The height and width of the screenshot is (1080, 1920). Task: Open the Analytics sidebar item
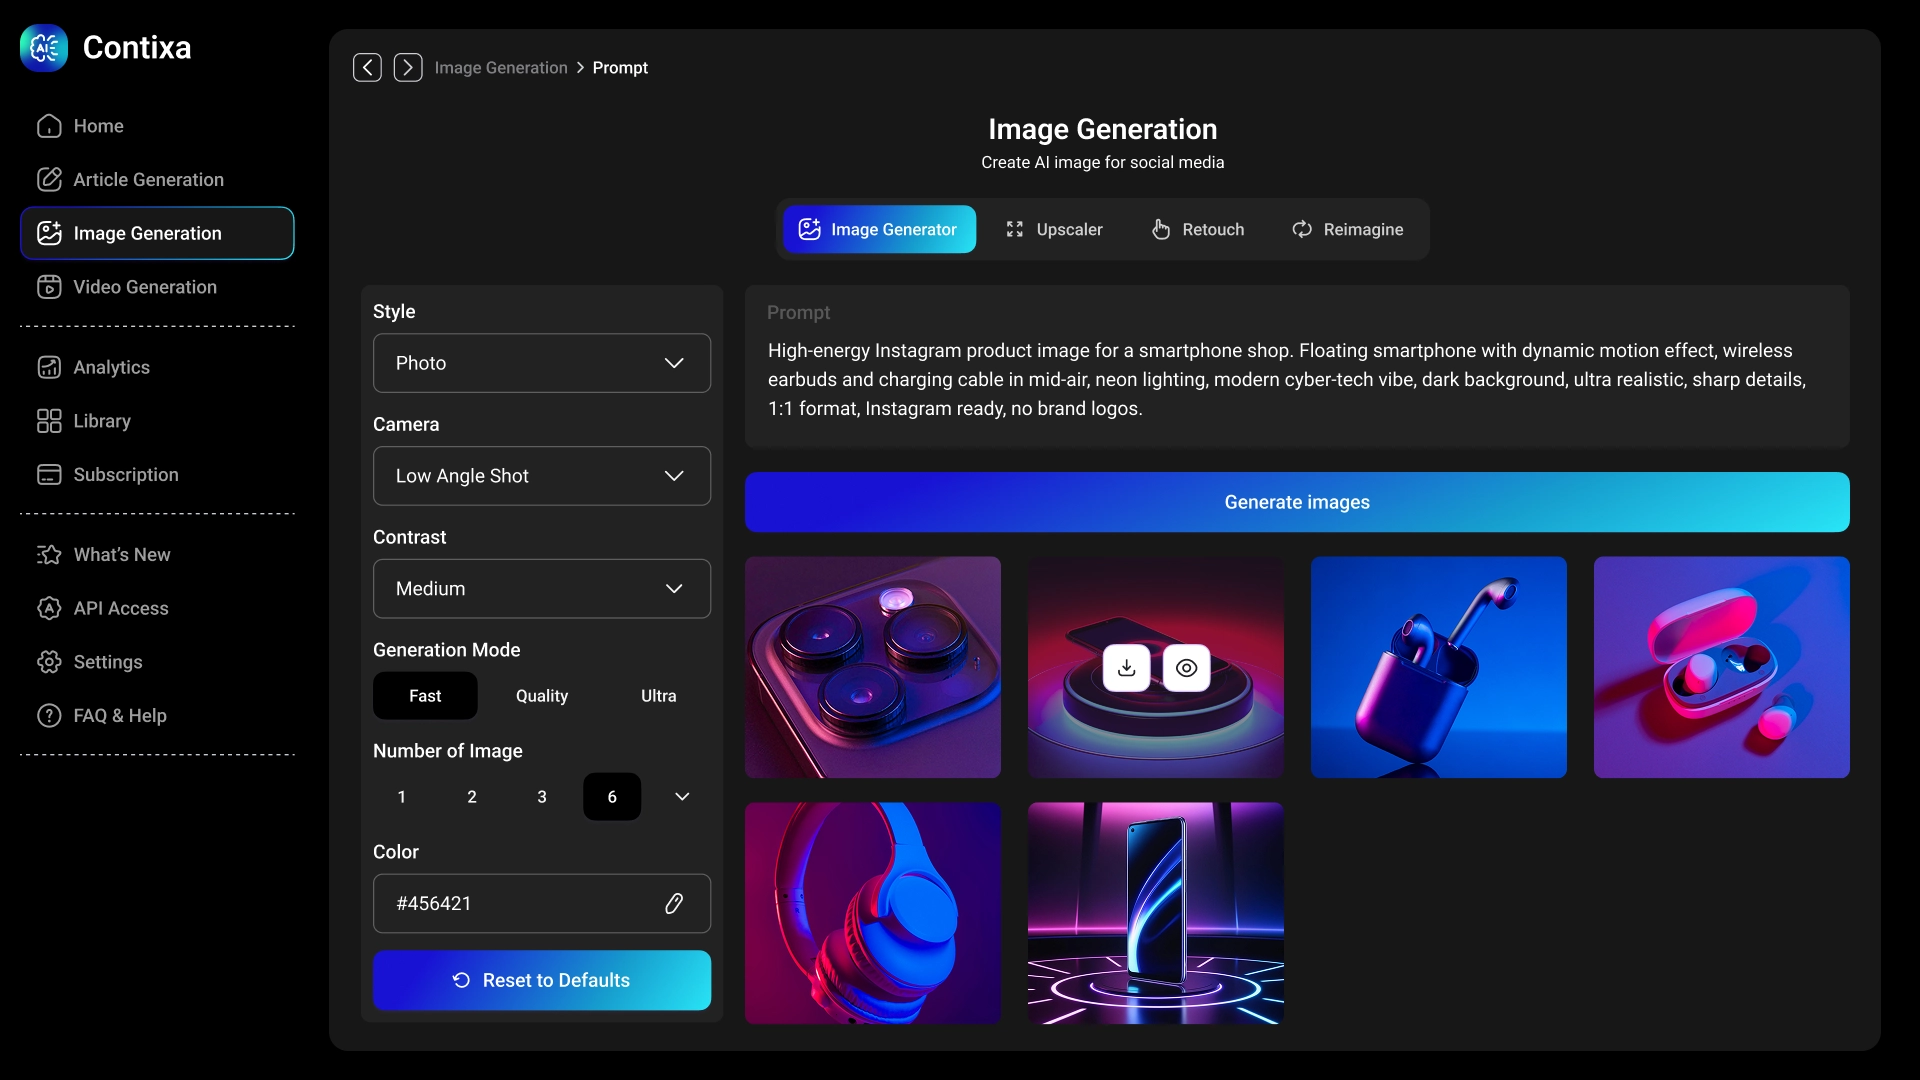click(x=111, y=367)
